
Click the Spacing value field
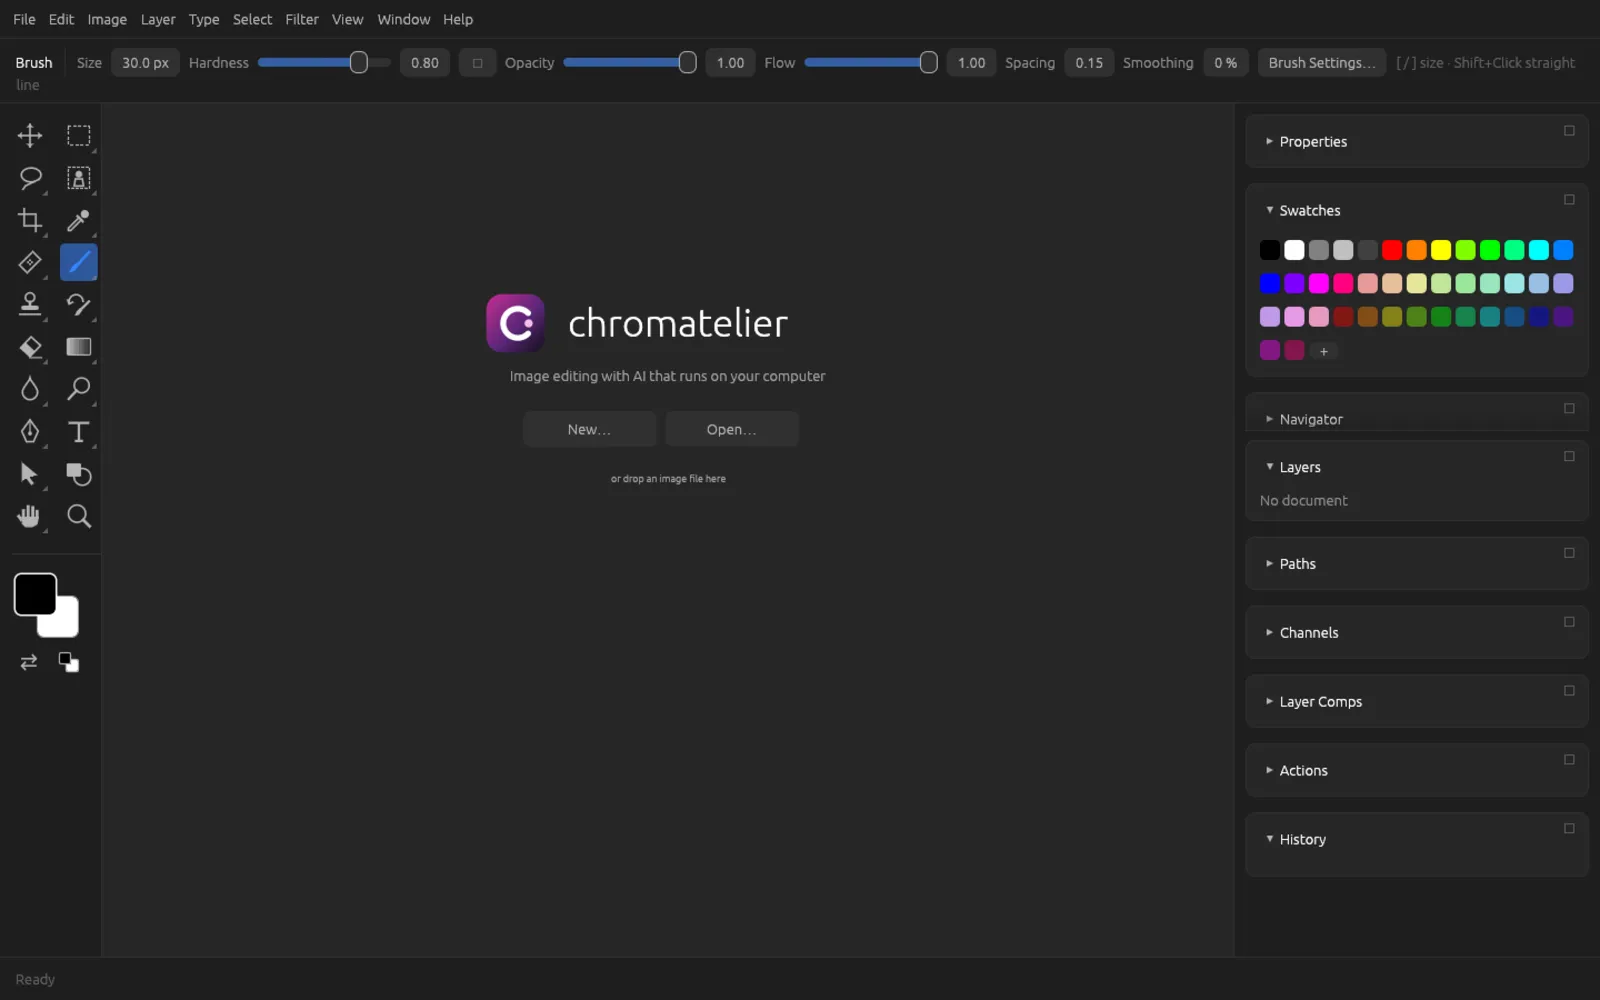pos(1089,63)
